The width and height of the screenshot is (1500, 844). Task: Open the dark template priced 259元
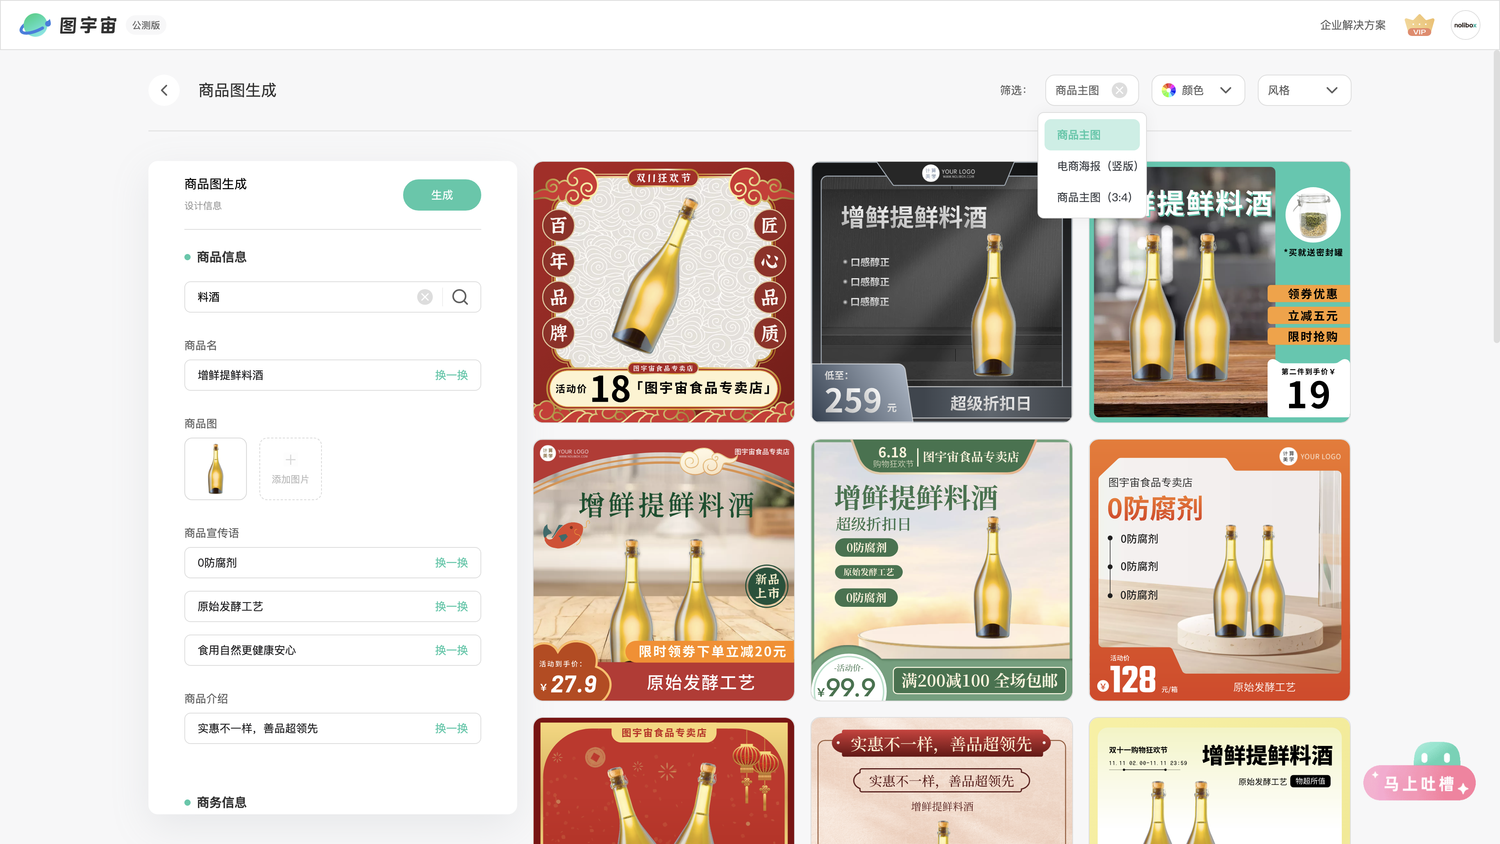pyautogui.click(x=942, y=292)
